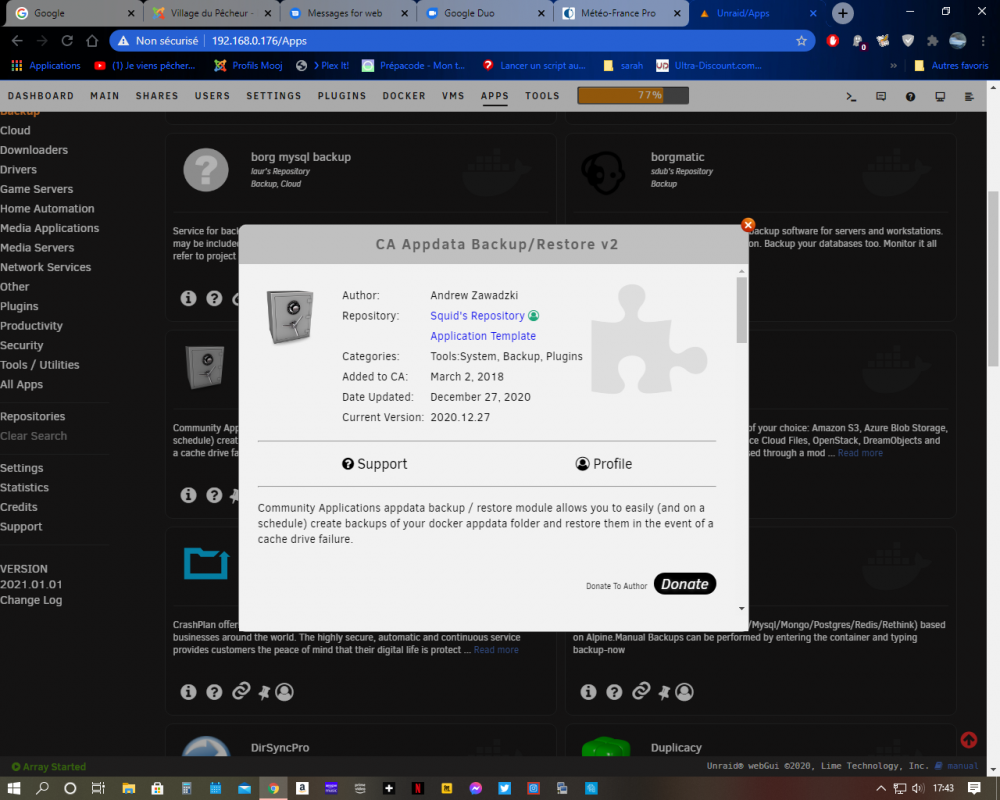
Task: Close the CA Appdata Backup popup
Action: (748, 225)
